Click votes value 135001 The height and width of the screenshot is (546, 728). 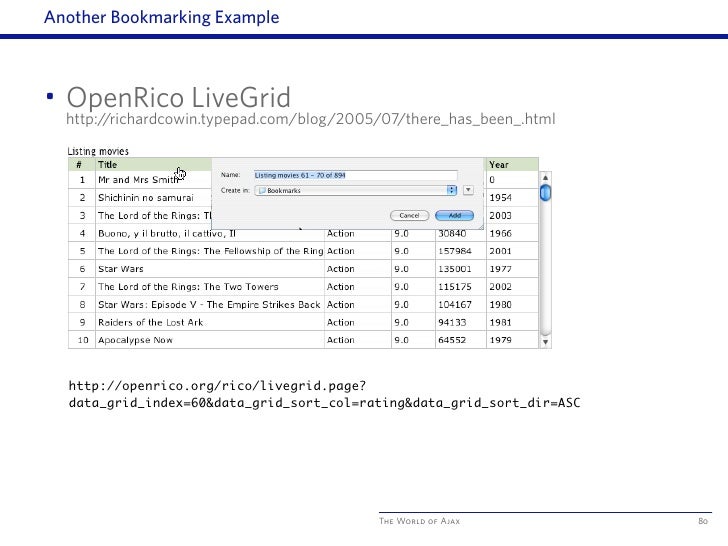pos(455,269)
